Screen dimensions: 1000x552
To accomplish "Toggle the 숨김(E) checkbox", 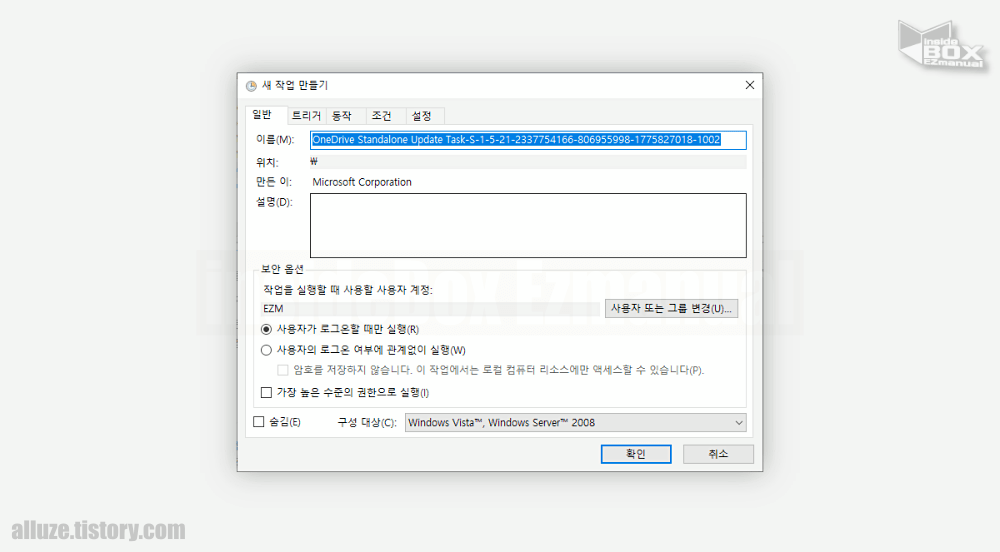I will tap(258, 422).
